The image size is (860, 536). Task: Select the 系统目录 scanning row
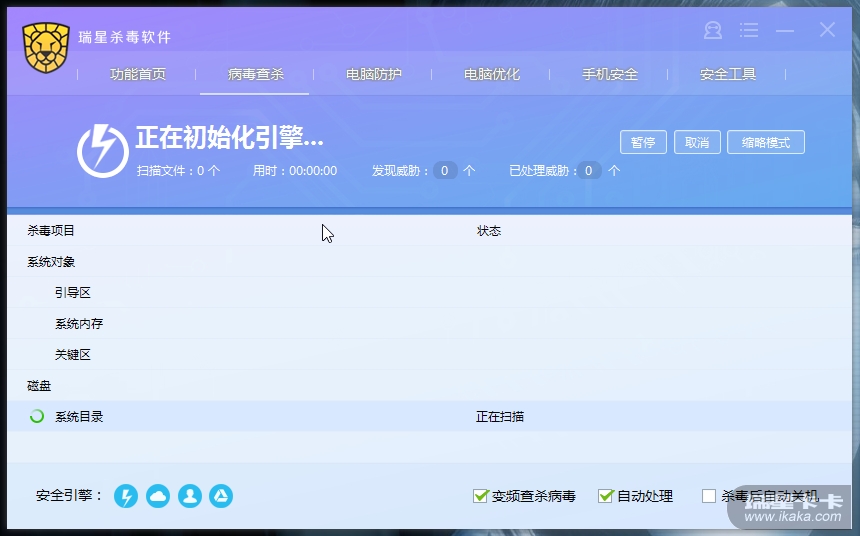429,416
